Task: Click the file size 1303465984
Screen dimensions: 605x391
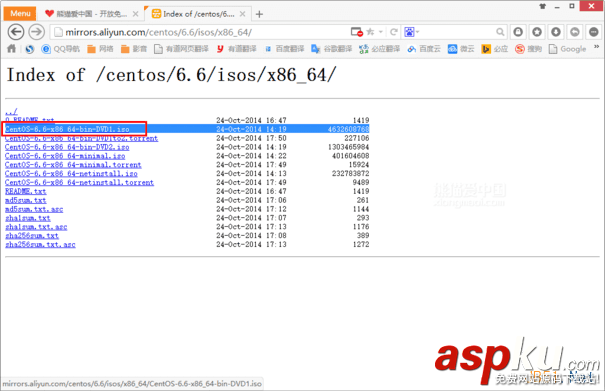Action: pos(348,147)
